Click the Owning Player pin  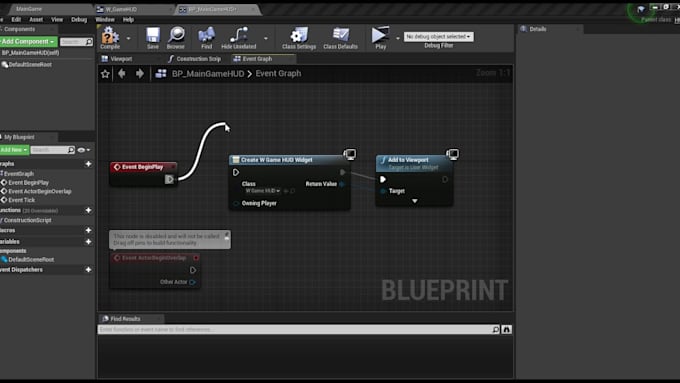[x=236, y=203]
